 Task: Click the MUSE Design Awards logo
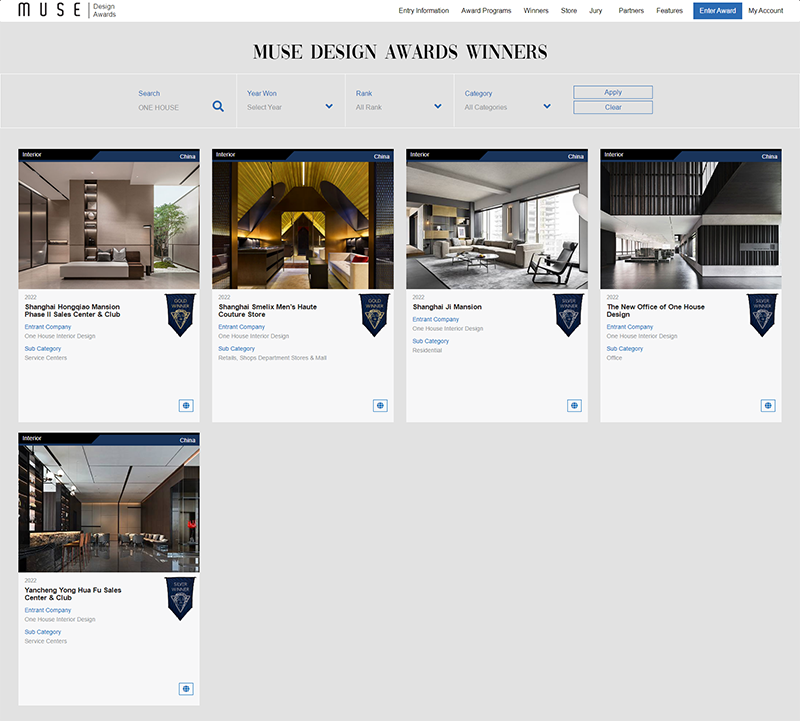tap(66, 10)
